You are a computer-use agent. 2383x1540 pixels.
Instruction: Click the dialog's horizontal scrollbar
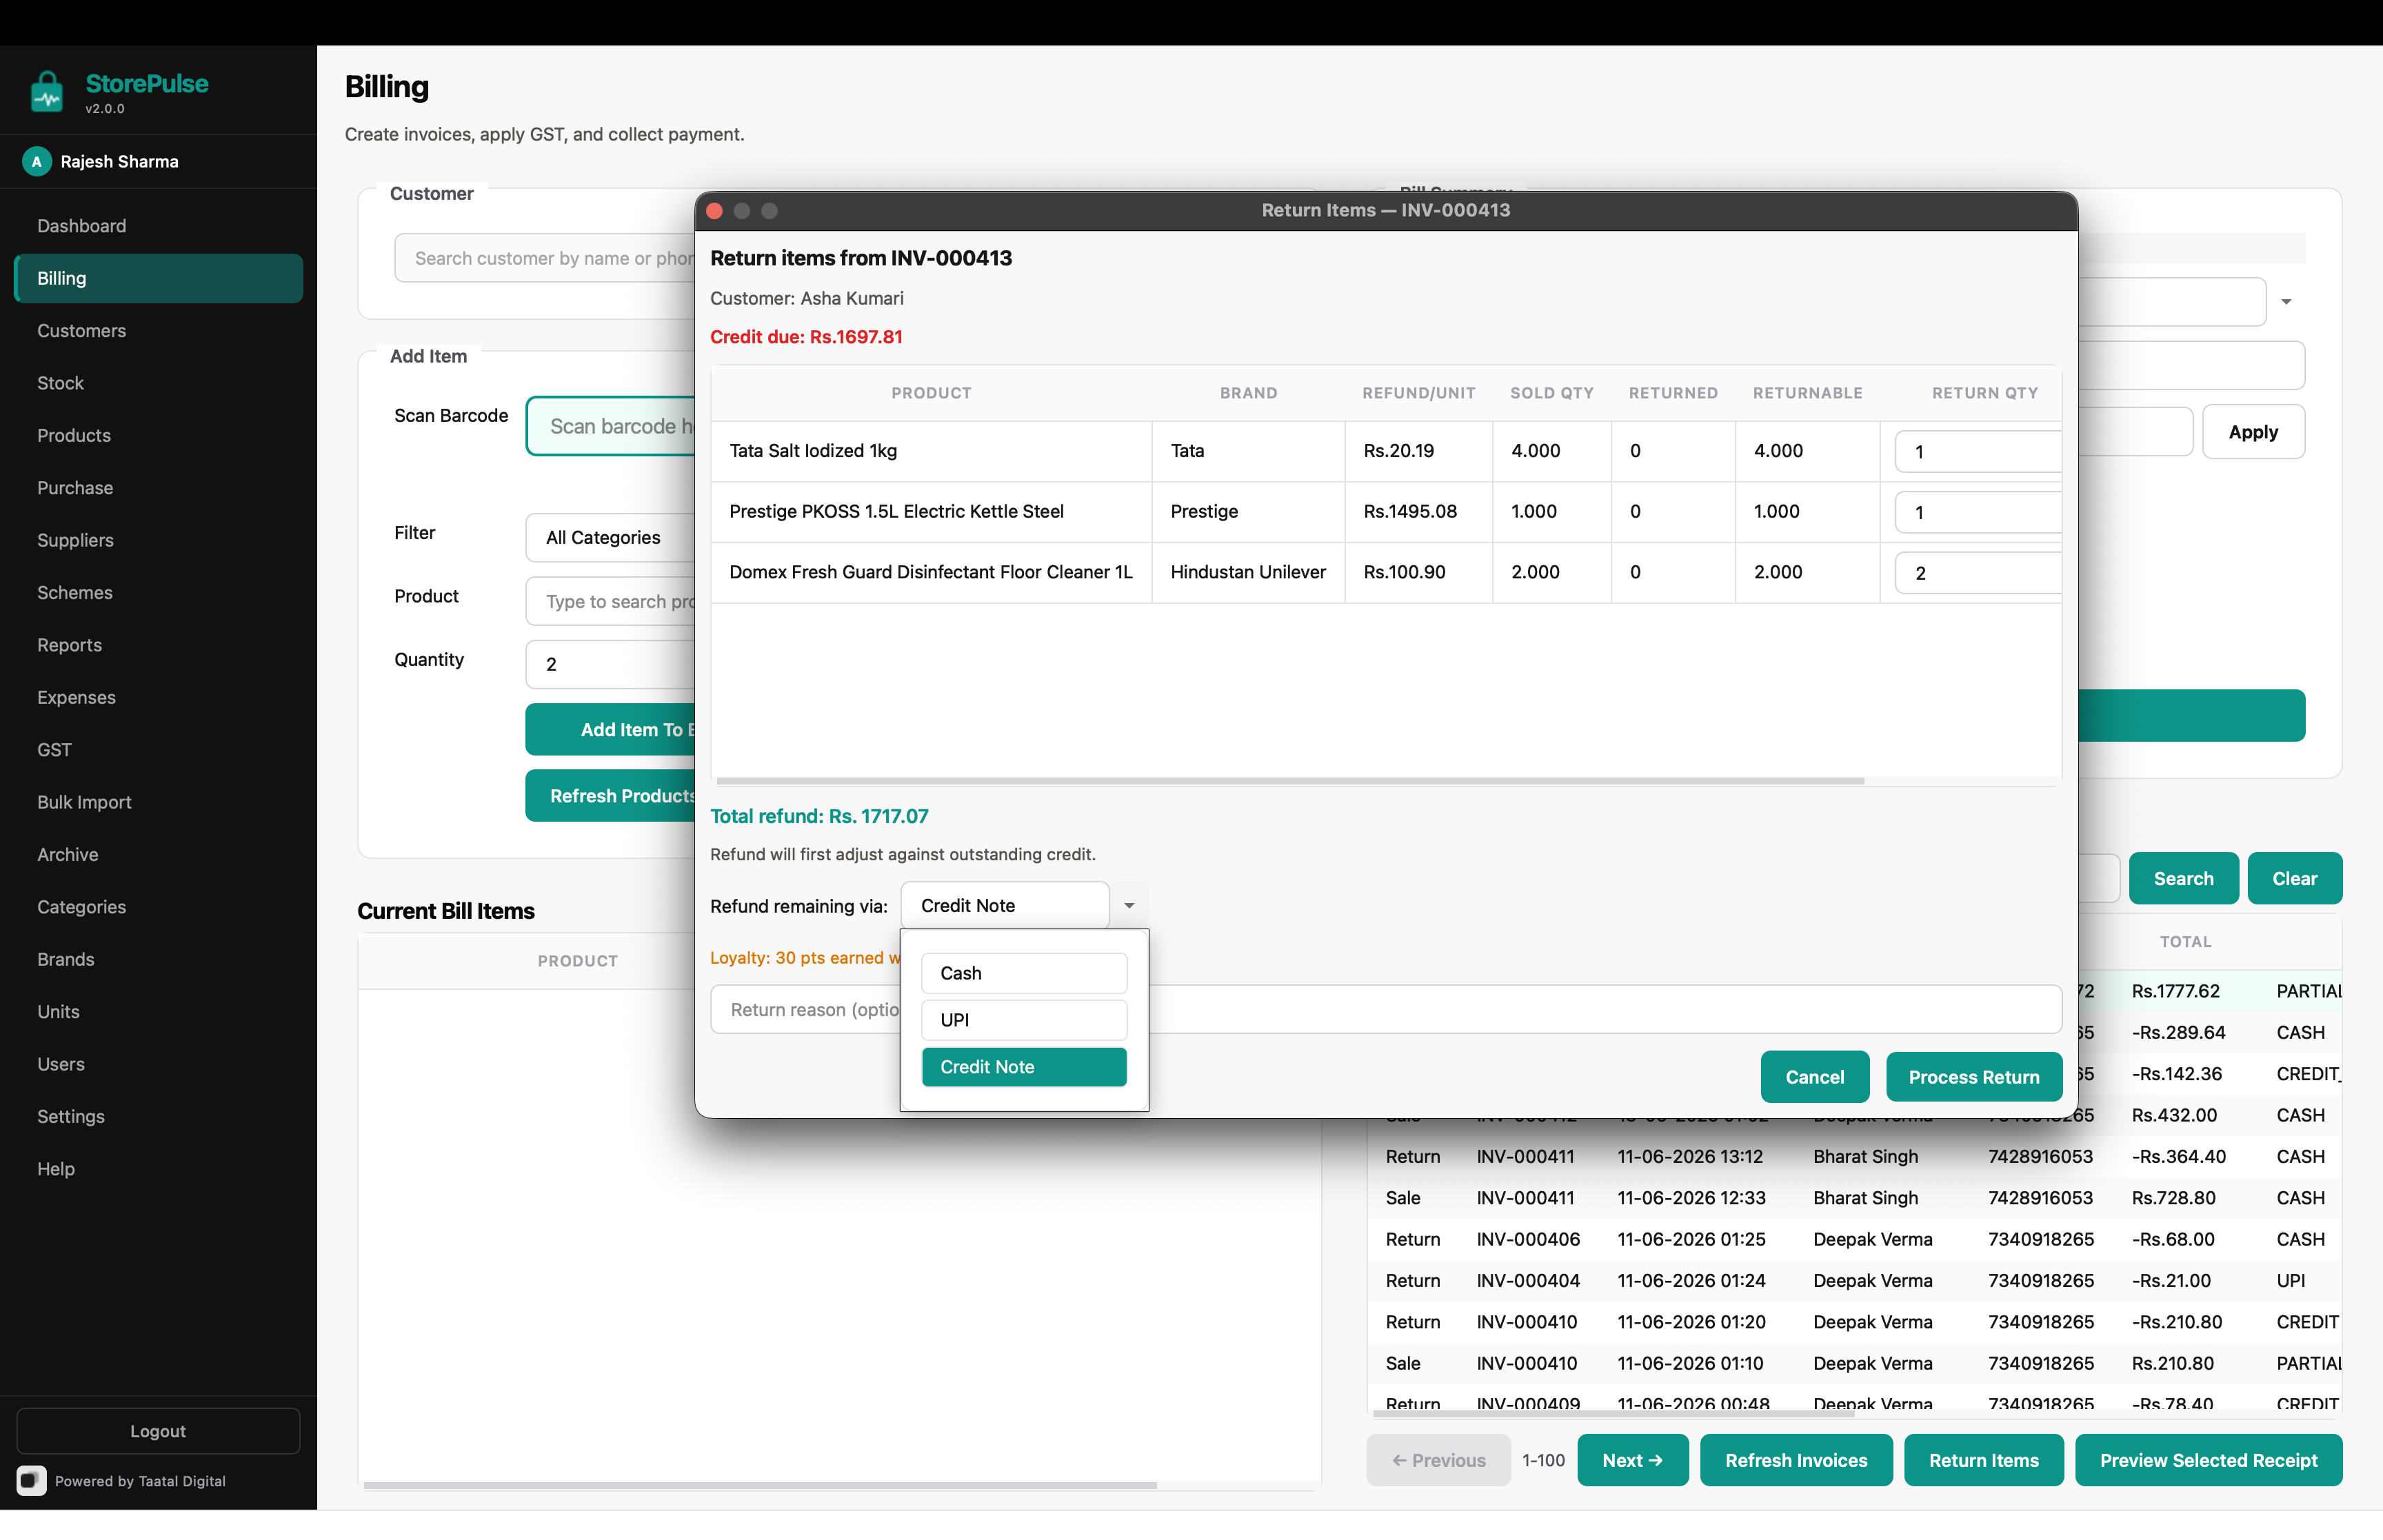coord(1290,780)
